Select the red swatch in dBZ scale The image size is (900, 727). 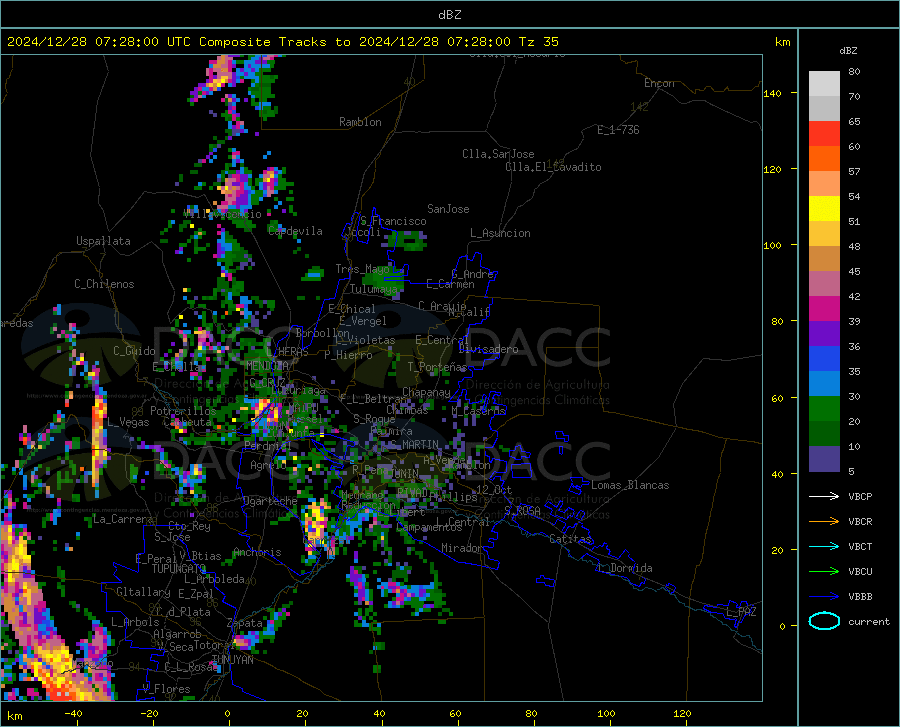(824, 134)
